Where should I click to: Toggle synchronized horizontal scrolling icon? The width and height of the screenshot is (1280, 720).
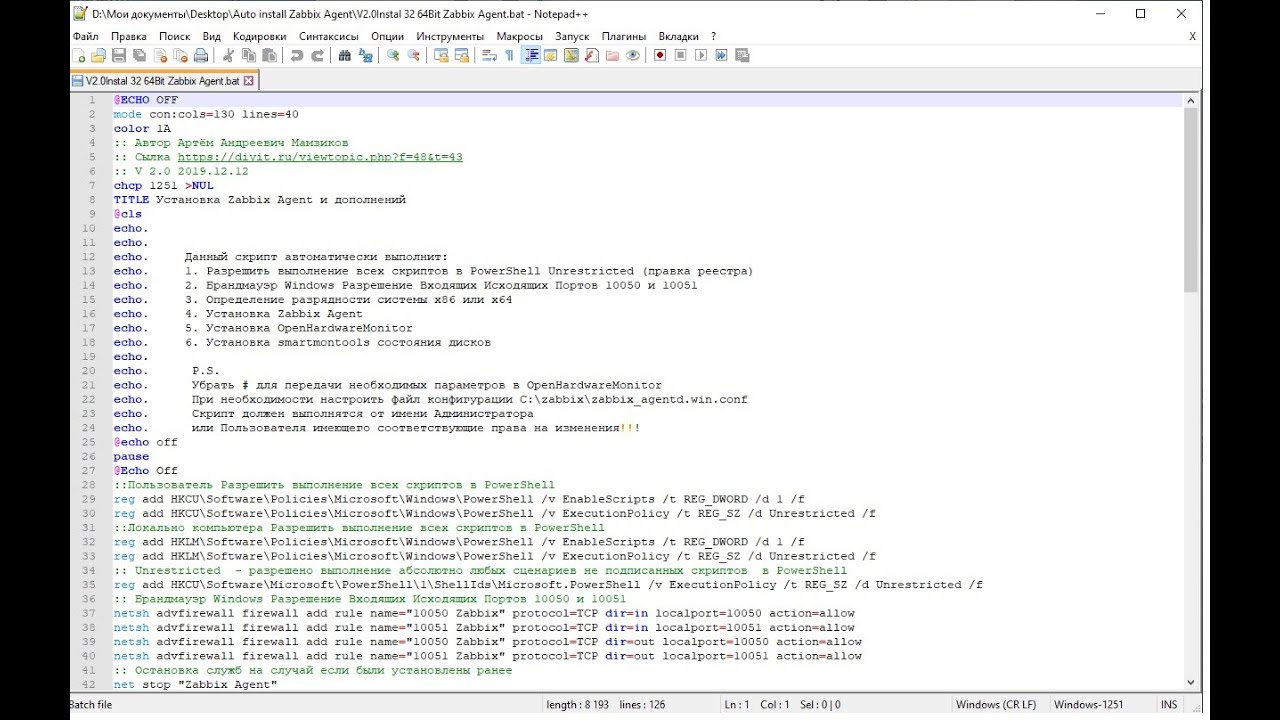461,56
